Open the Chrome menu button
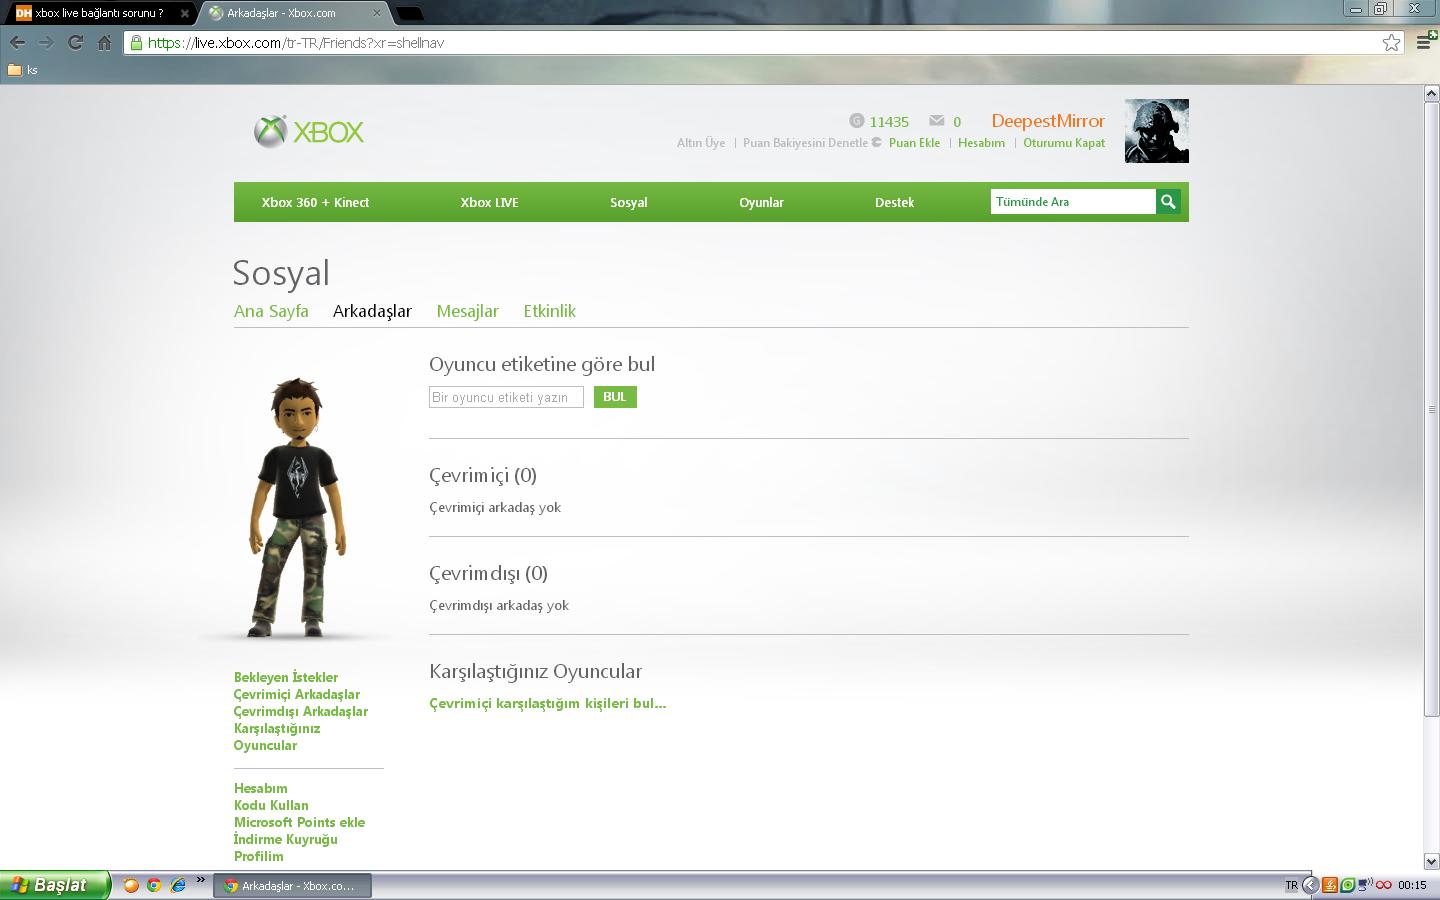Image resolution: width=1440 pixels, height=900 pixels. [x=1425, y=42]
